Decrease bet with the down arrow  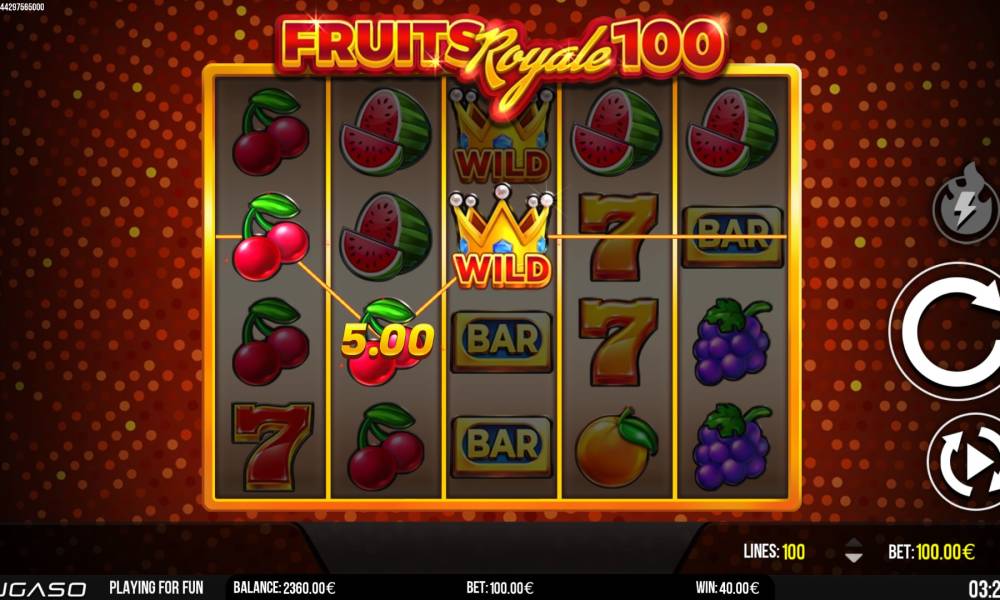click(853, 557)
